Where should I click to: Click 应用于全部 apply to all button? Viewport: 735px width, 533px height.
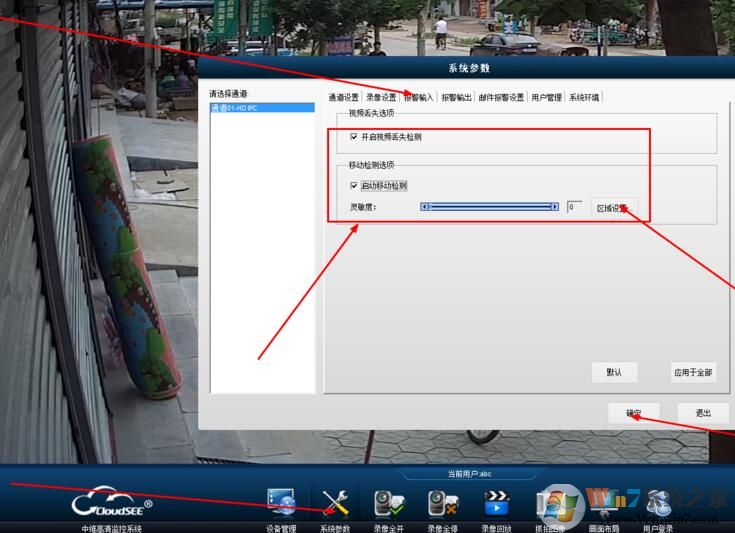693,372
